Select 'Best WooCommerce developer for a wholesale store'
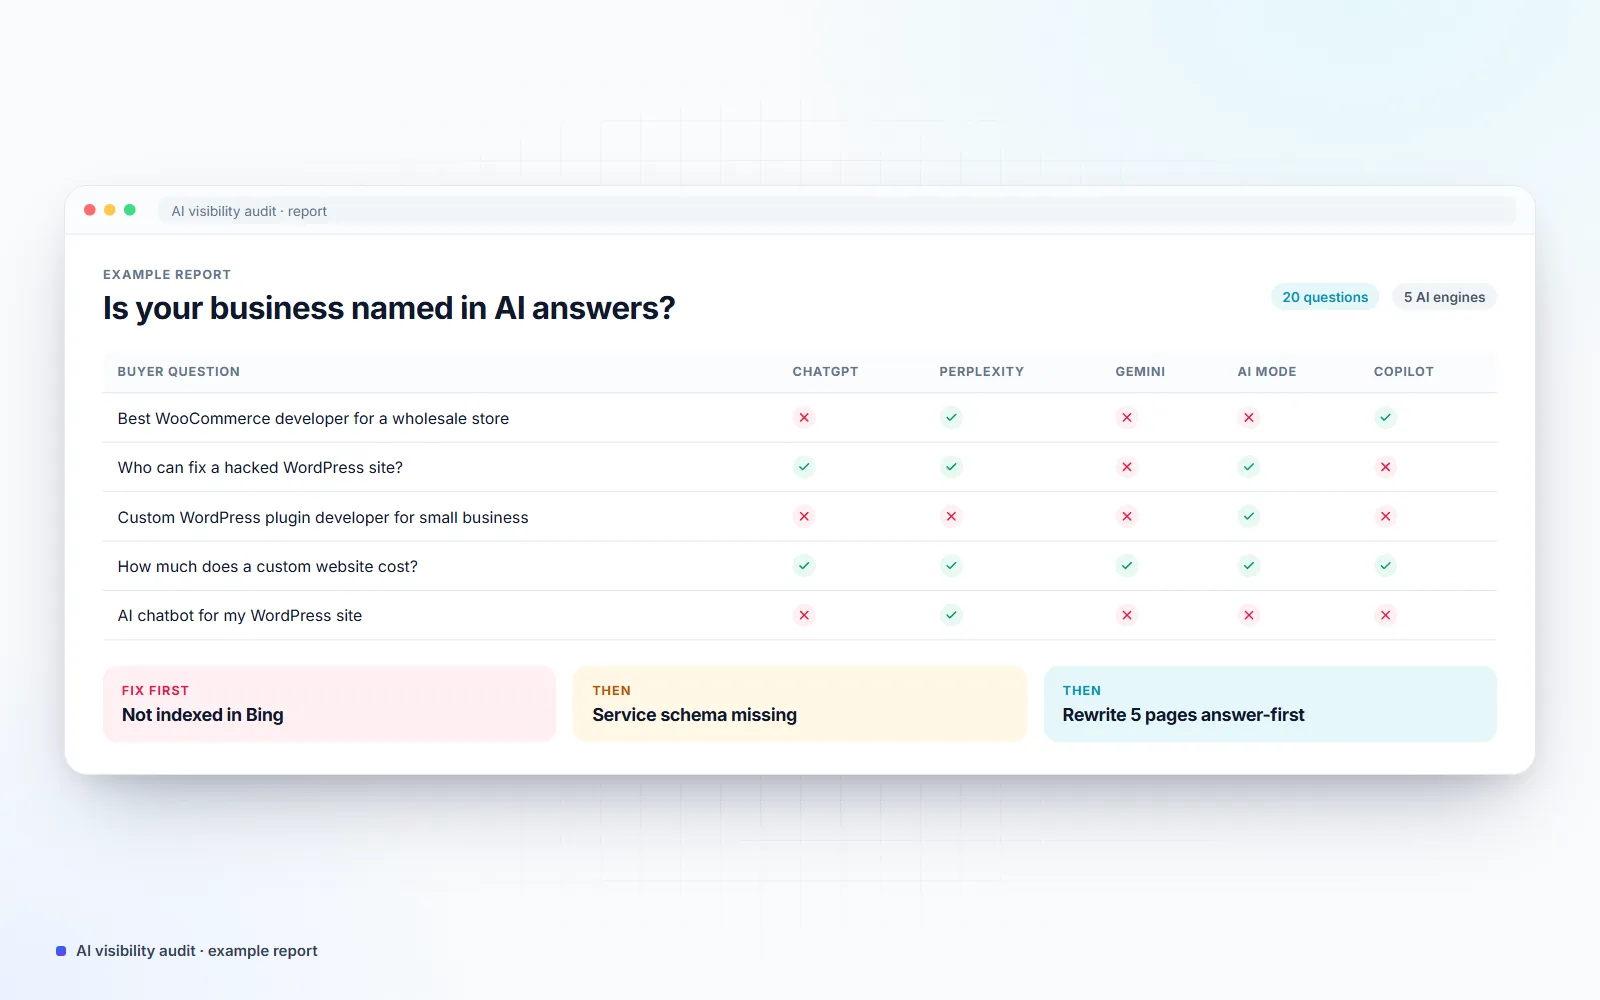The image size is (1600, 1000). coord(313,418)
